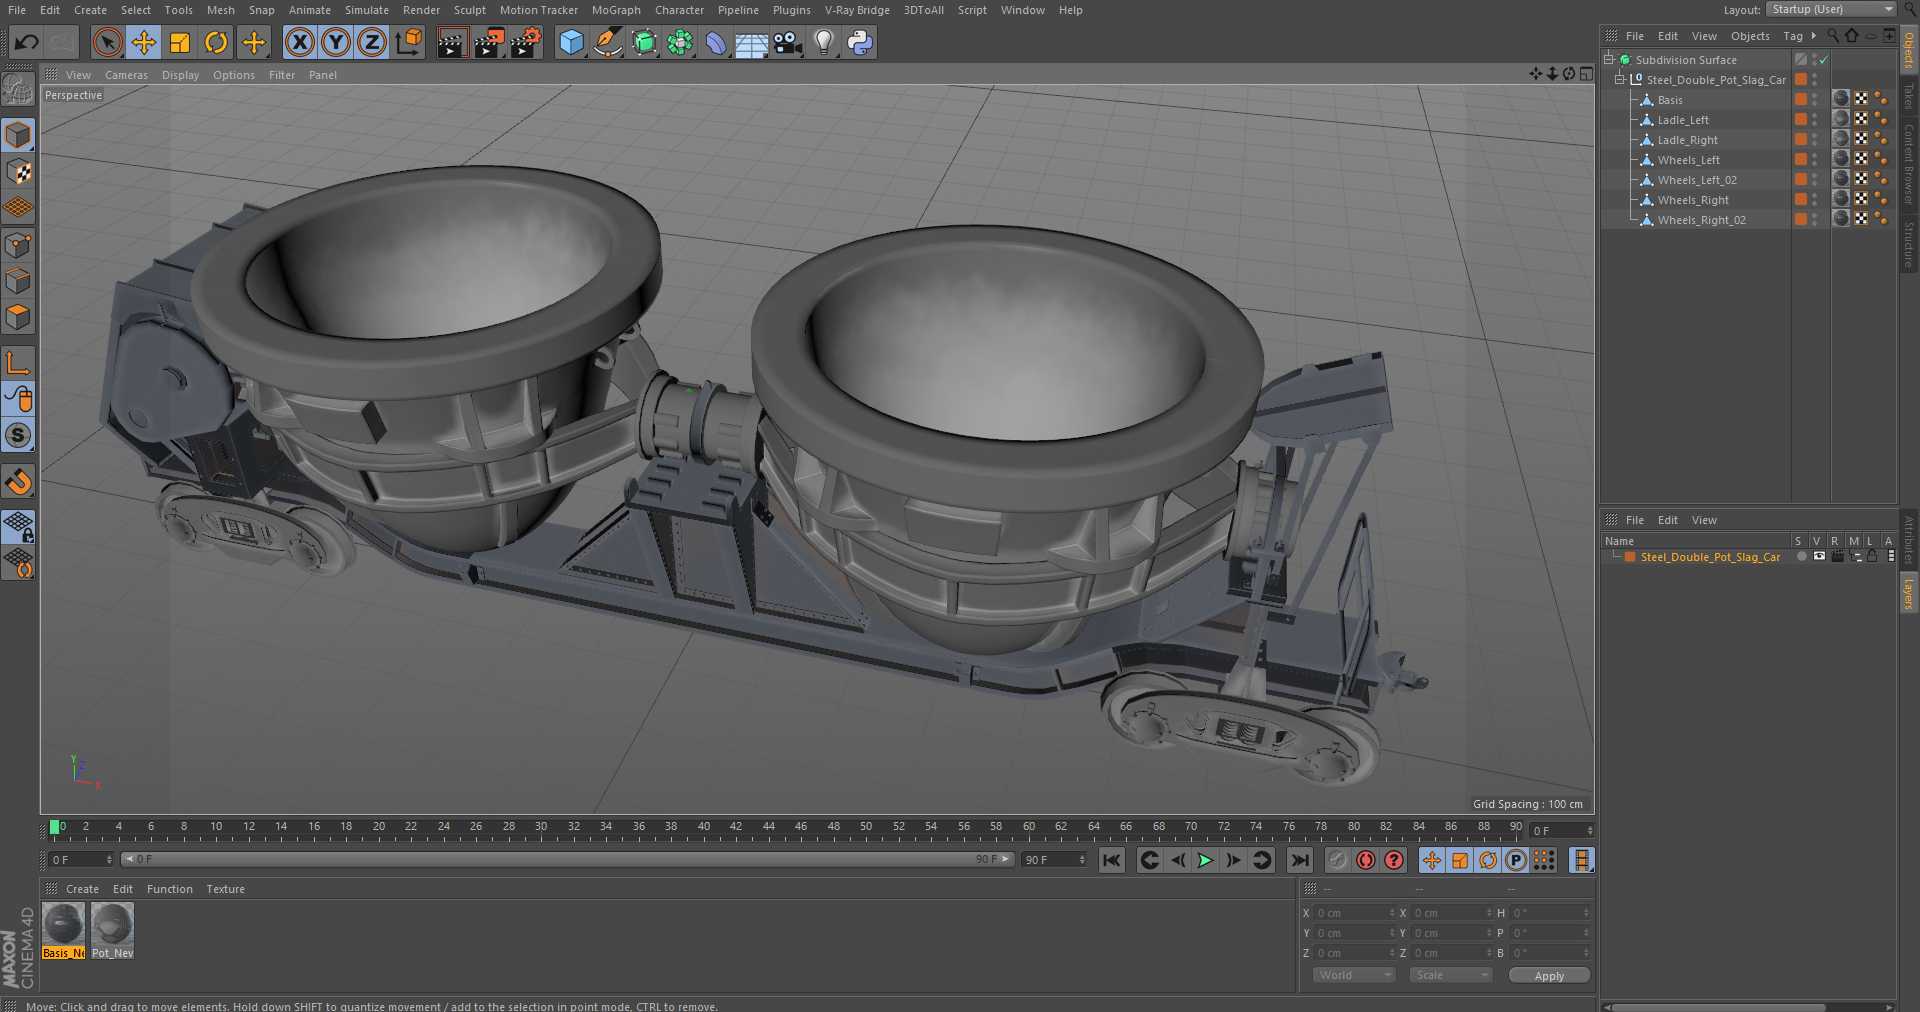Open the Cameras viewport menu
Image resolution: width=1920 pixels, height=1012 pixels.
click(126, 75)
